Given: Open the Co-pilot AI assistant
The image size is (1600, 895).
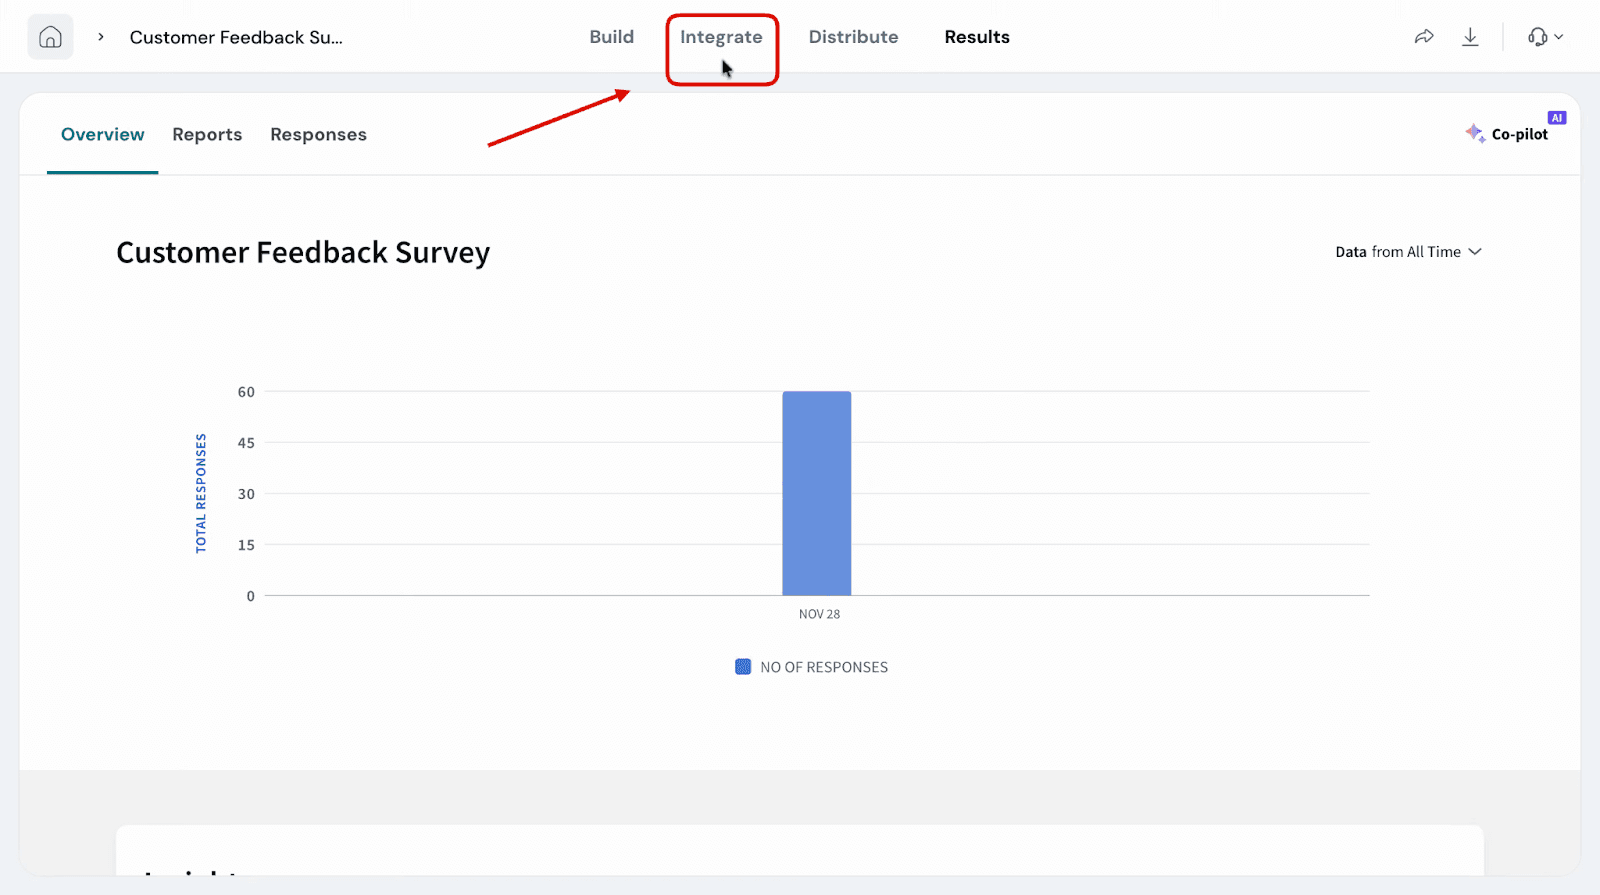Looking at the screenshot, I should [x=1507, y=134].
